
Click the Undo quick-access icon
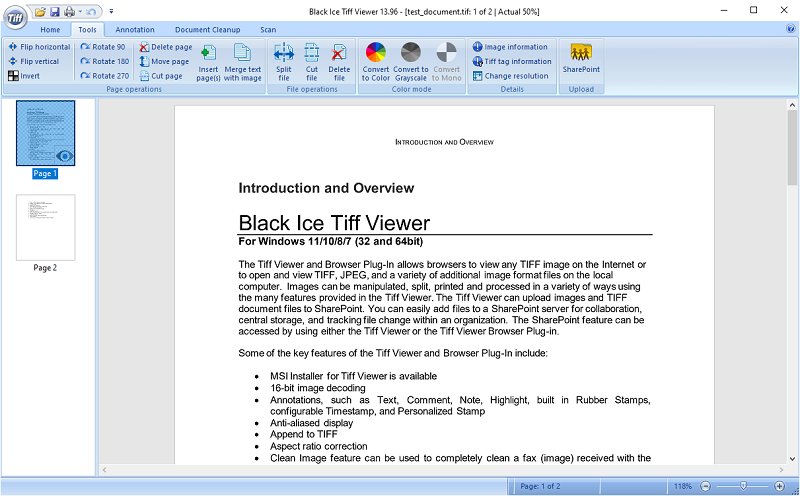point(91,11)
